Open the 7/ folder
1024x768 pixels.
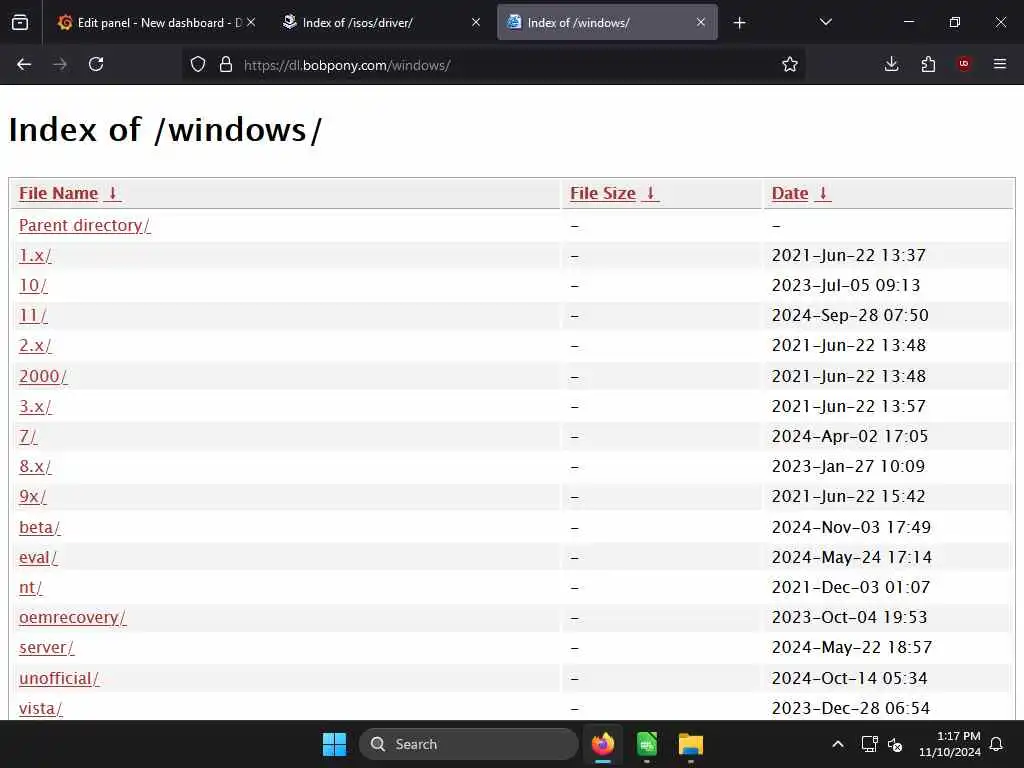[x=28, y=436]
